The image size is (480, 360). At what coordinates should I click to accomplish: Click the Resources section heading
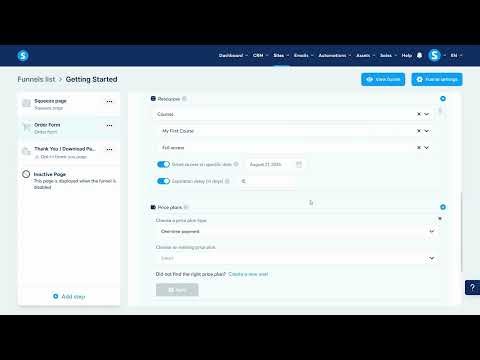[x=169, y=99]
